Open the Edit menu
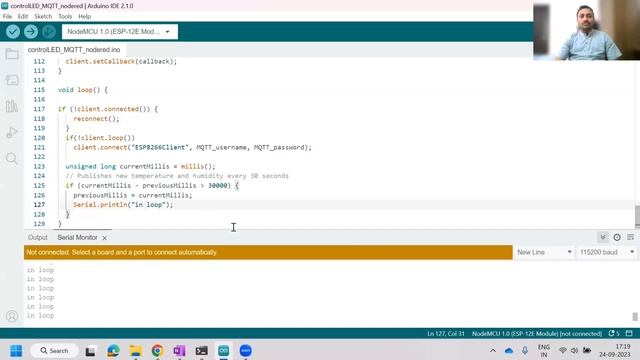This screenshot has width=640, height=360. [23, 16]
